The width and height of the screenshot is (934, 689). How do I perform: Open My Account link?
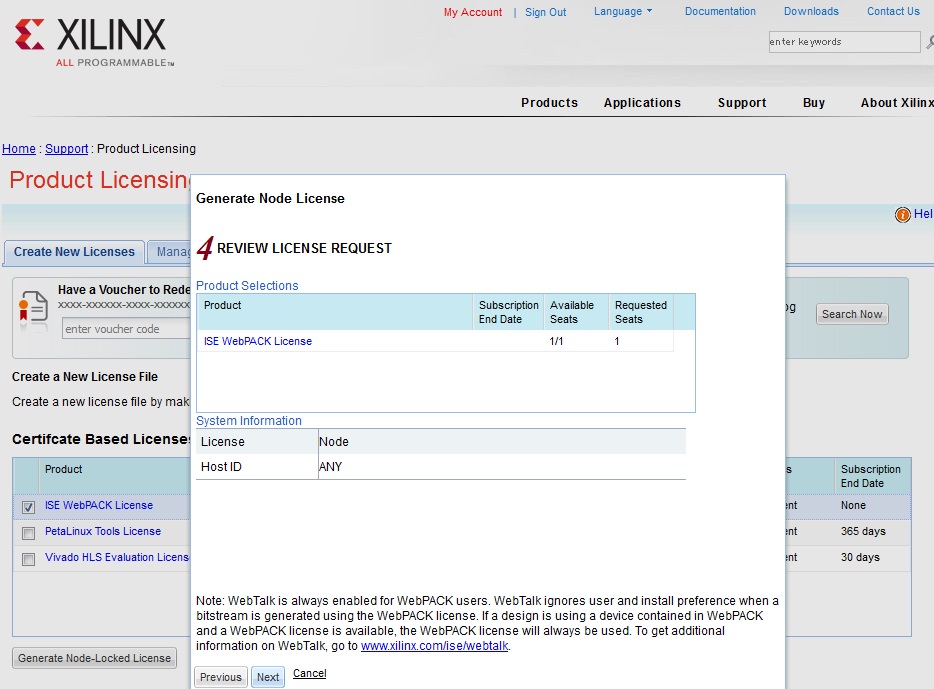tap(473, 12)
